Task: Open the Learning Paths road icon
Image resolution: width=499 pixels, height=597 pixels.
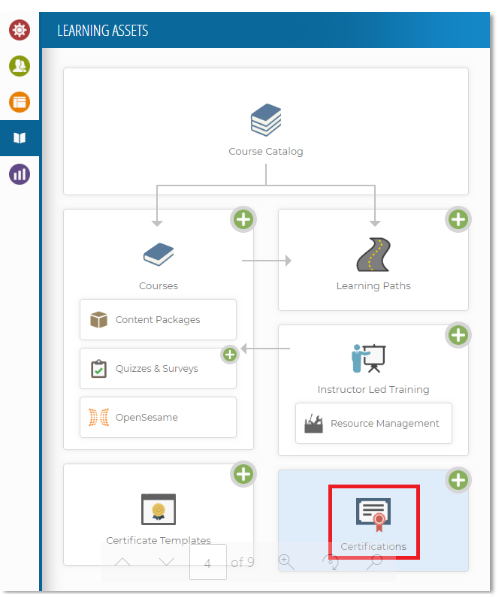Action: click(373, 254)
